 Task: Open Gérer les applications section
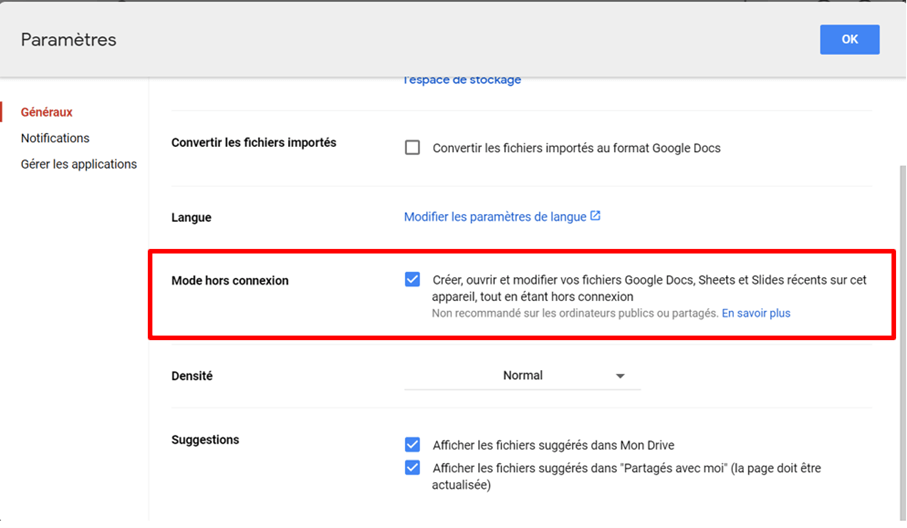tap(79, 164)
